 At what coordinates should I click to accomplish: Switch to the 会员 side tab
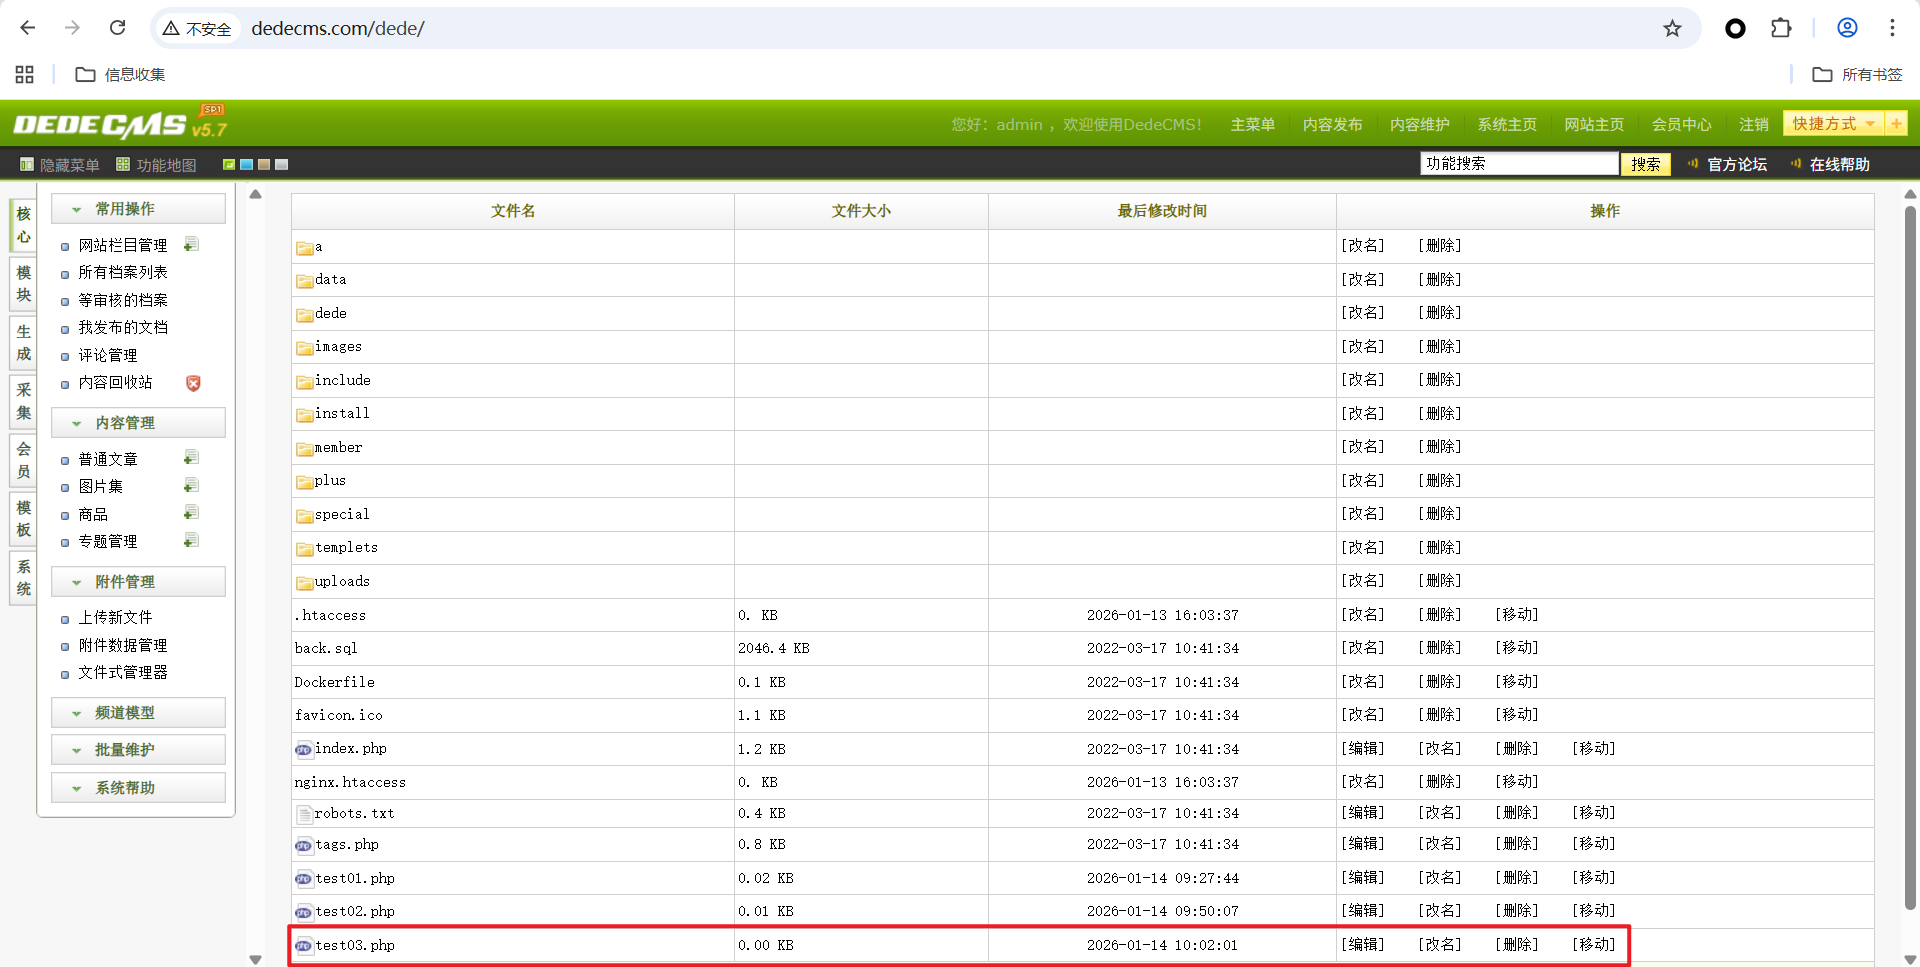pos(23,460)
